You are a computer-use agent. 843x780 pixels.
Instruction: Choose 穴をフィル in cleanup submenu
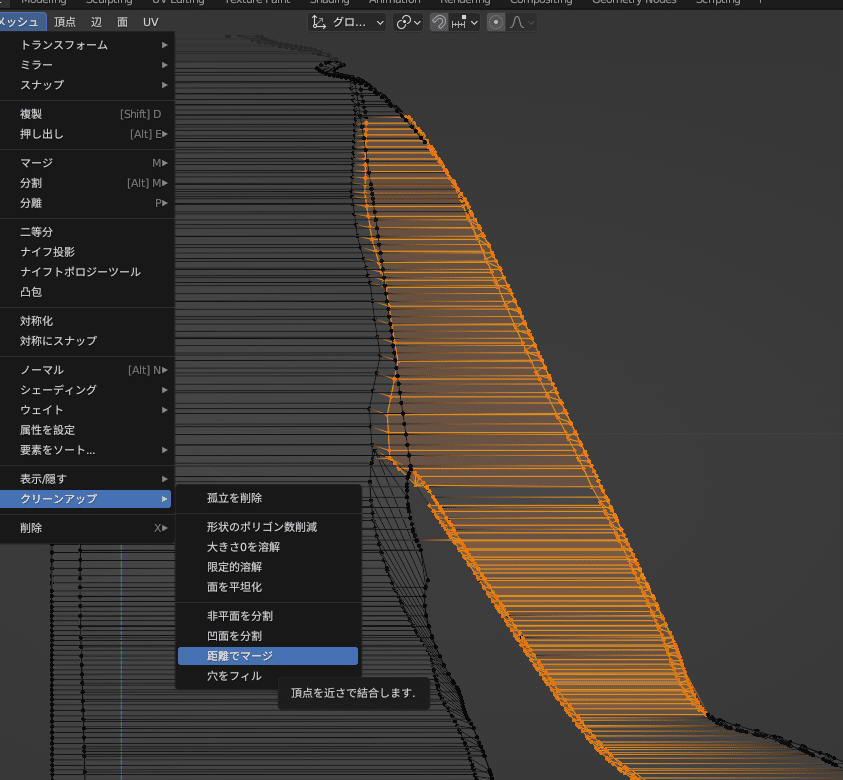[268, 676]
